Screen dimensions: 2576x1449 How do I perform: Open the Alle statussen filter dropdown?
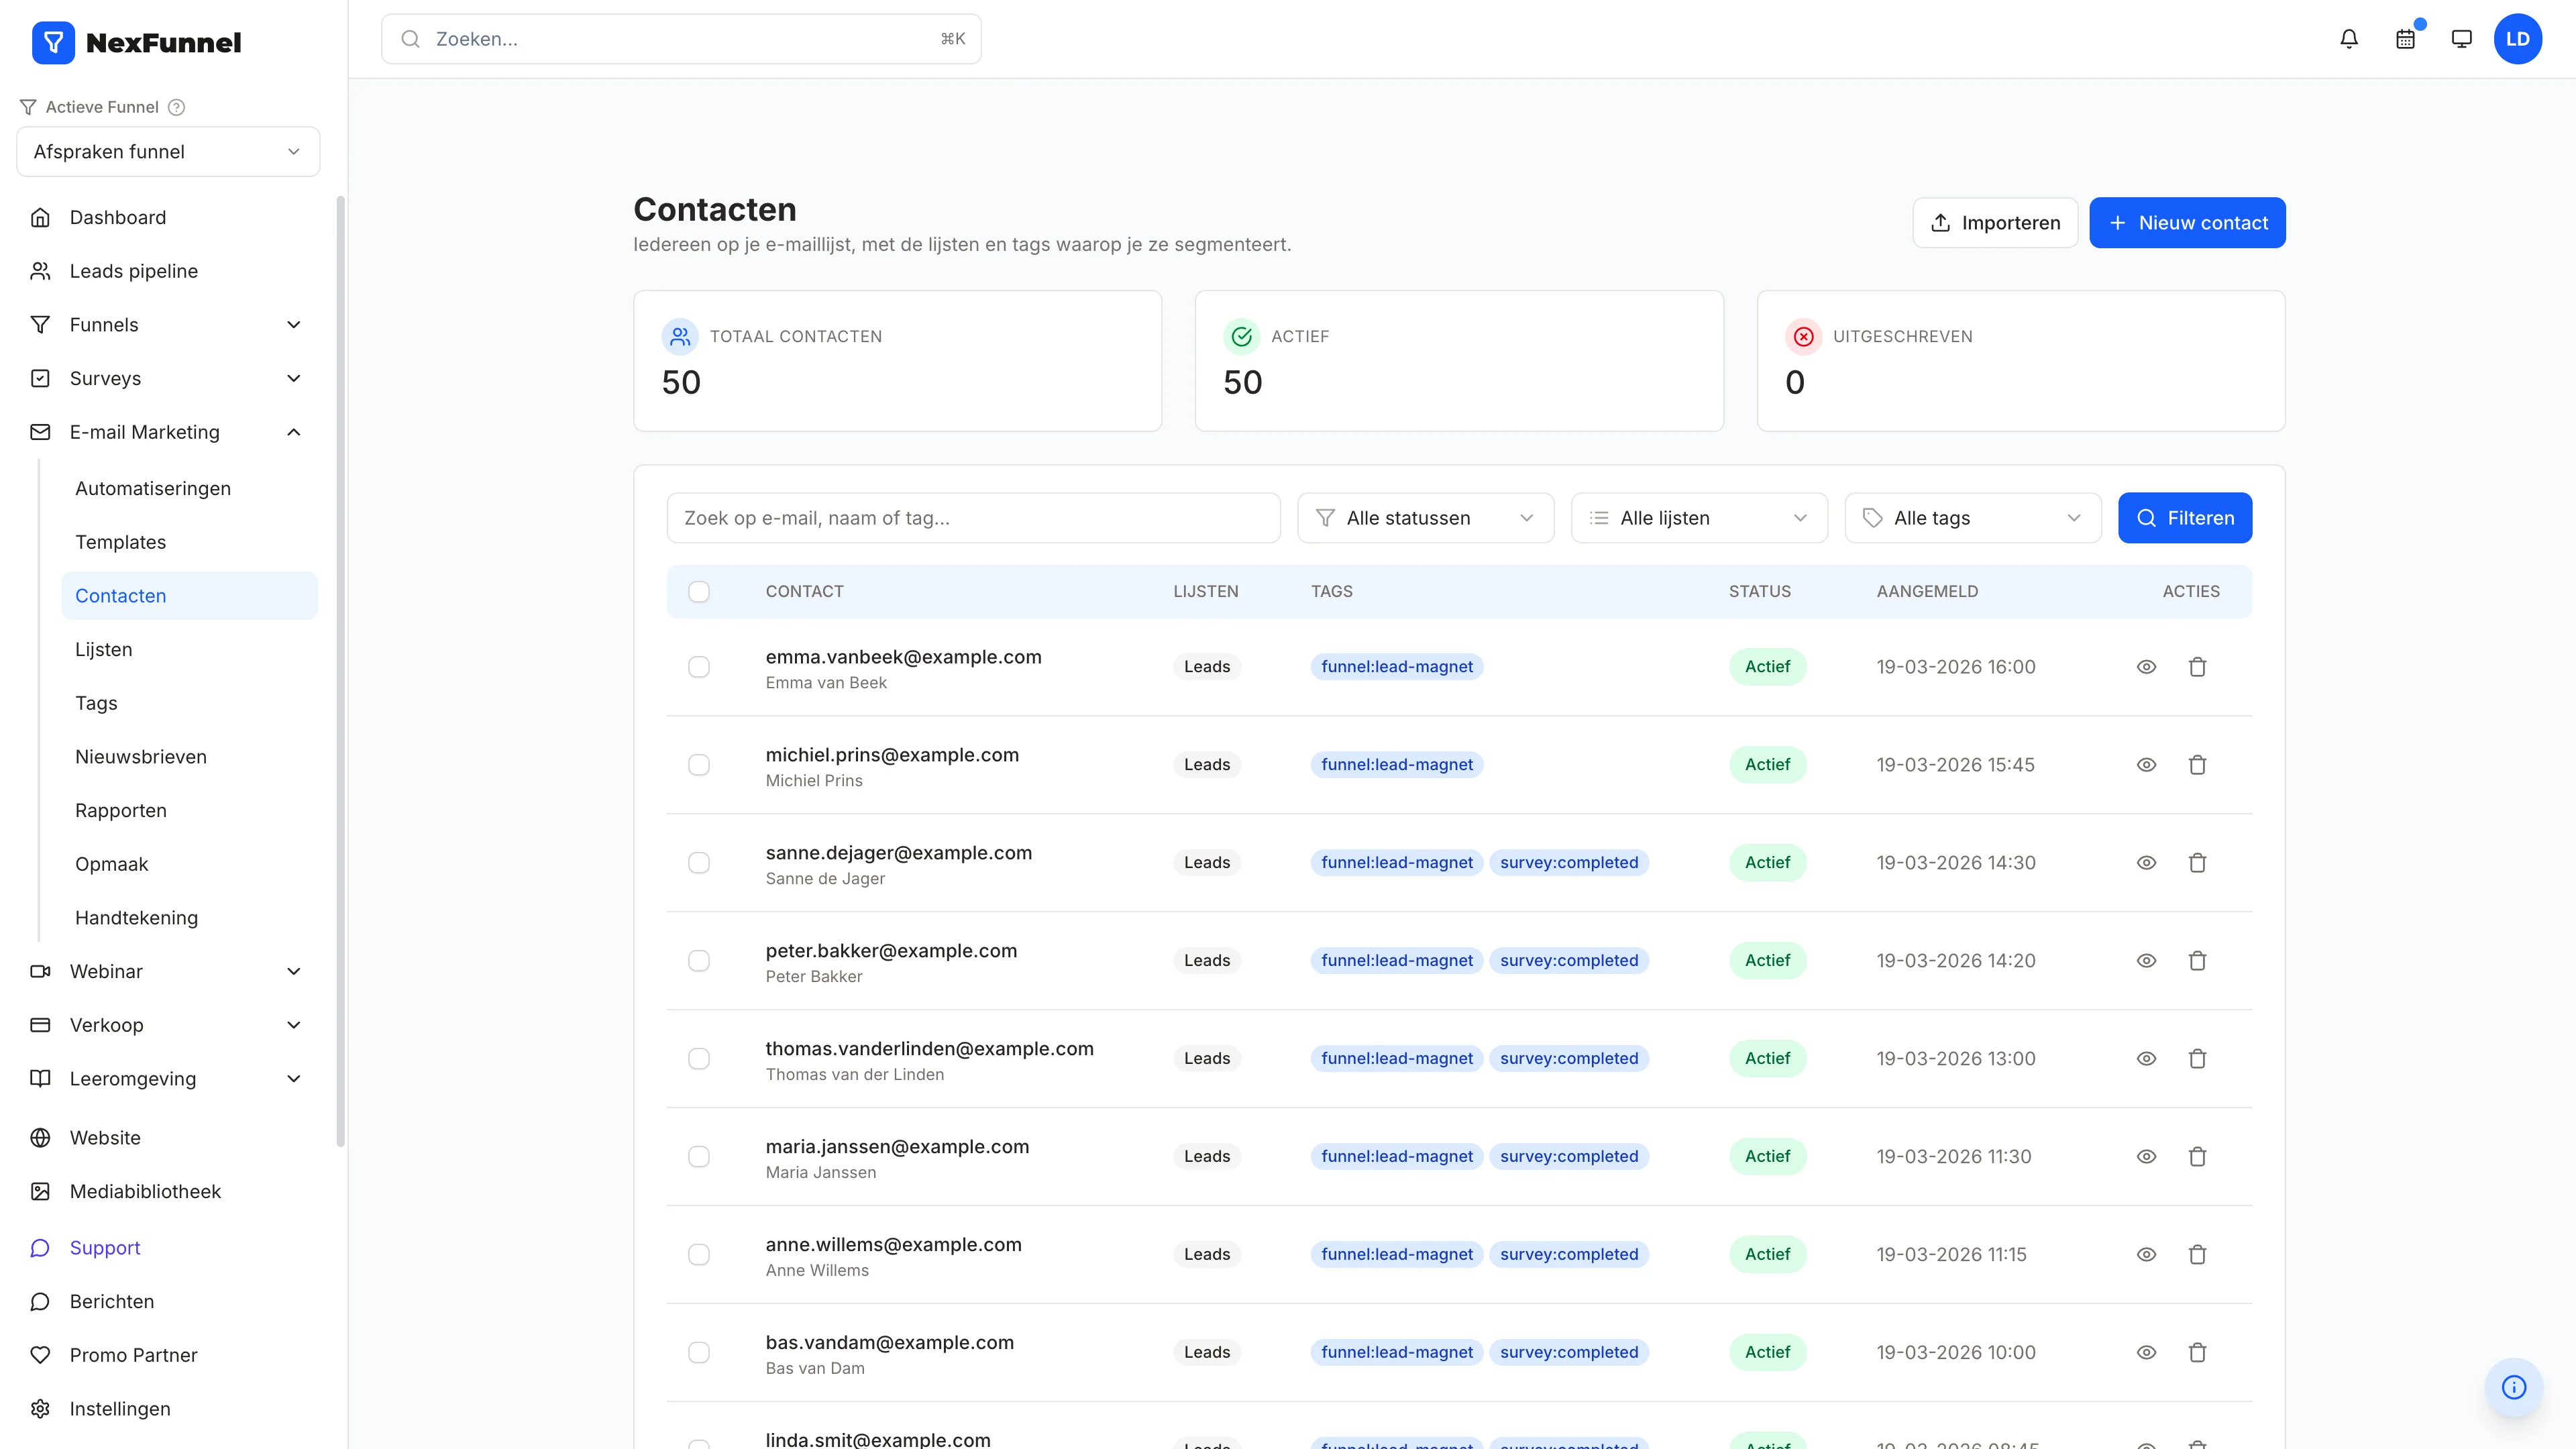tap(1425, 518)
